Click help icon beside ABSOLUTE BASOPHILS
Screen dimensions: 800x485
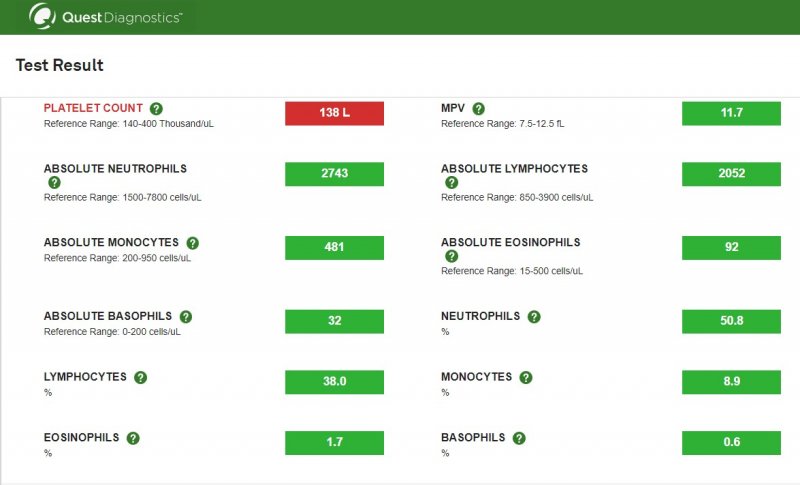[186, 317]
